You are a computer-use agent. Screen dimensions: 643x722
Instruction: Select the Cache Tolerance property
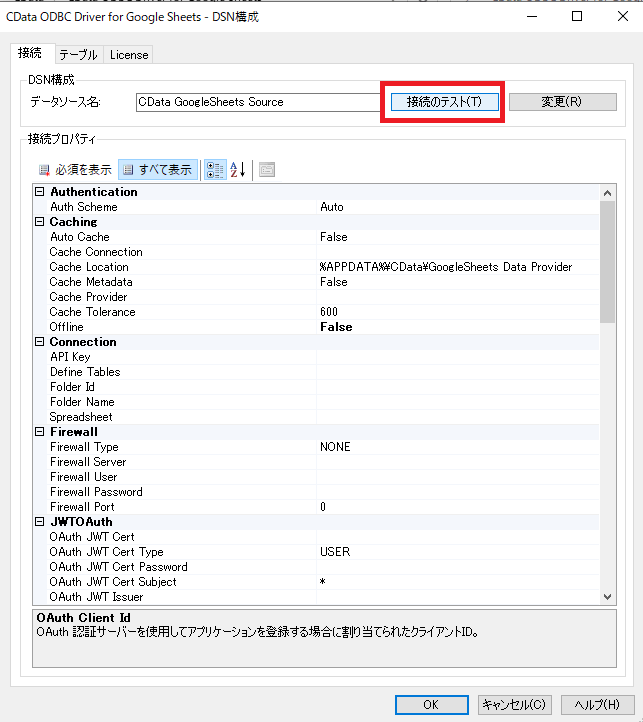pos(322,312)
